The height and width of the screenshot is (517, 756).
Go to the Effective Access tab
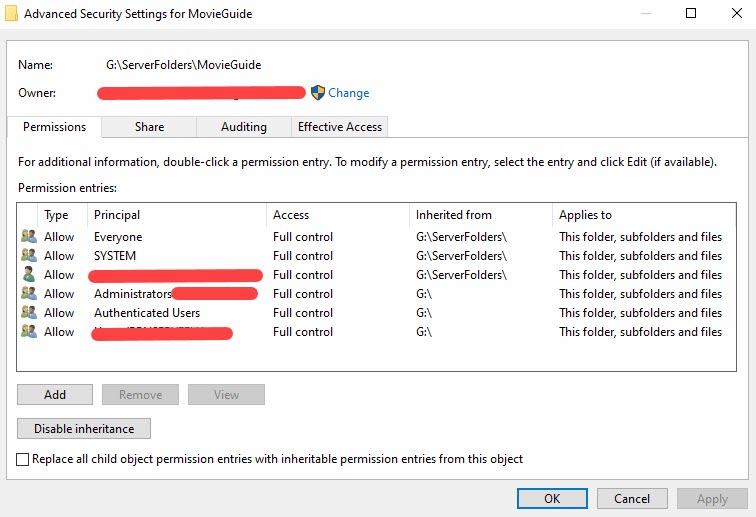(x=340, y=127)
